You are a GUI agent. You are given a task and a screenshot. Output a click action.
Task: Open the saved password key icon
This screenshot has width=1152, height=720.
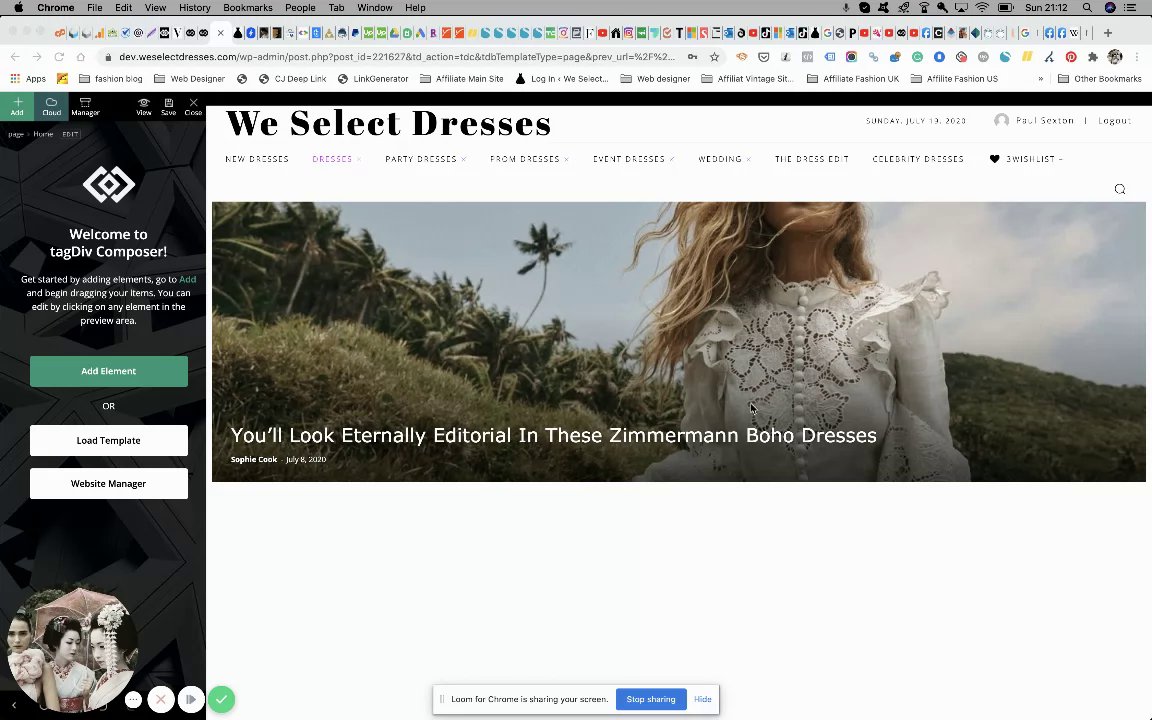[x=692, y=57]
